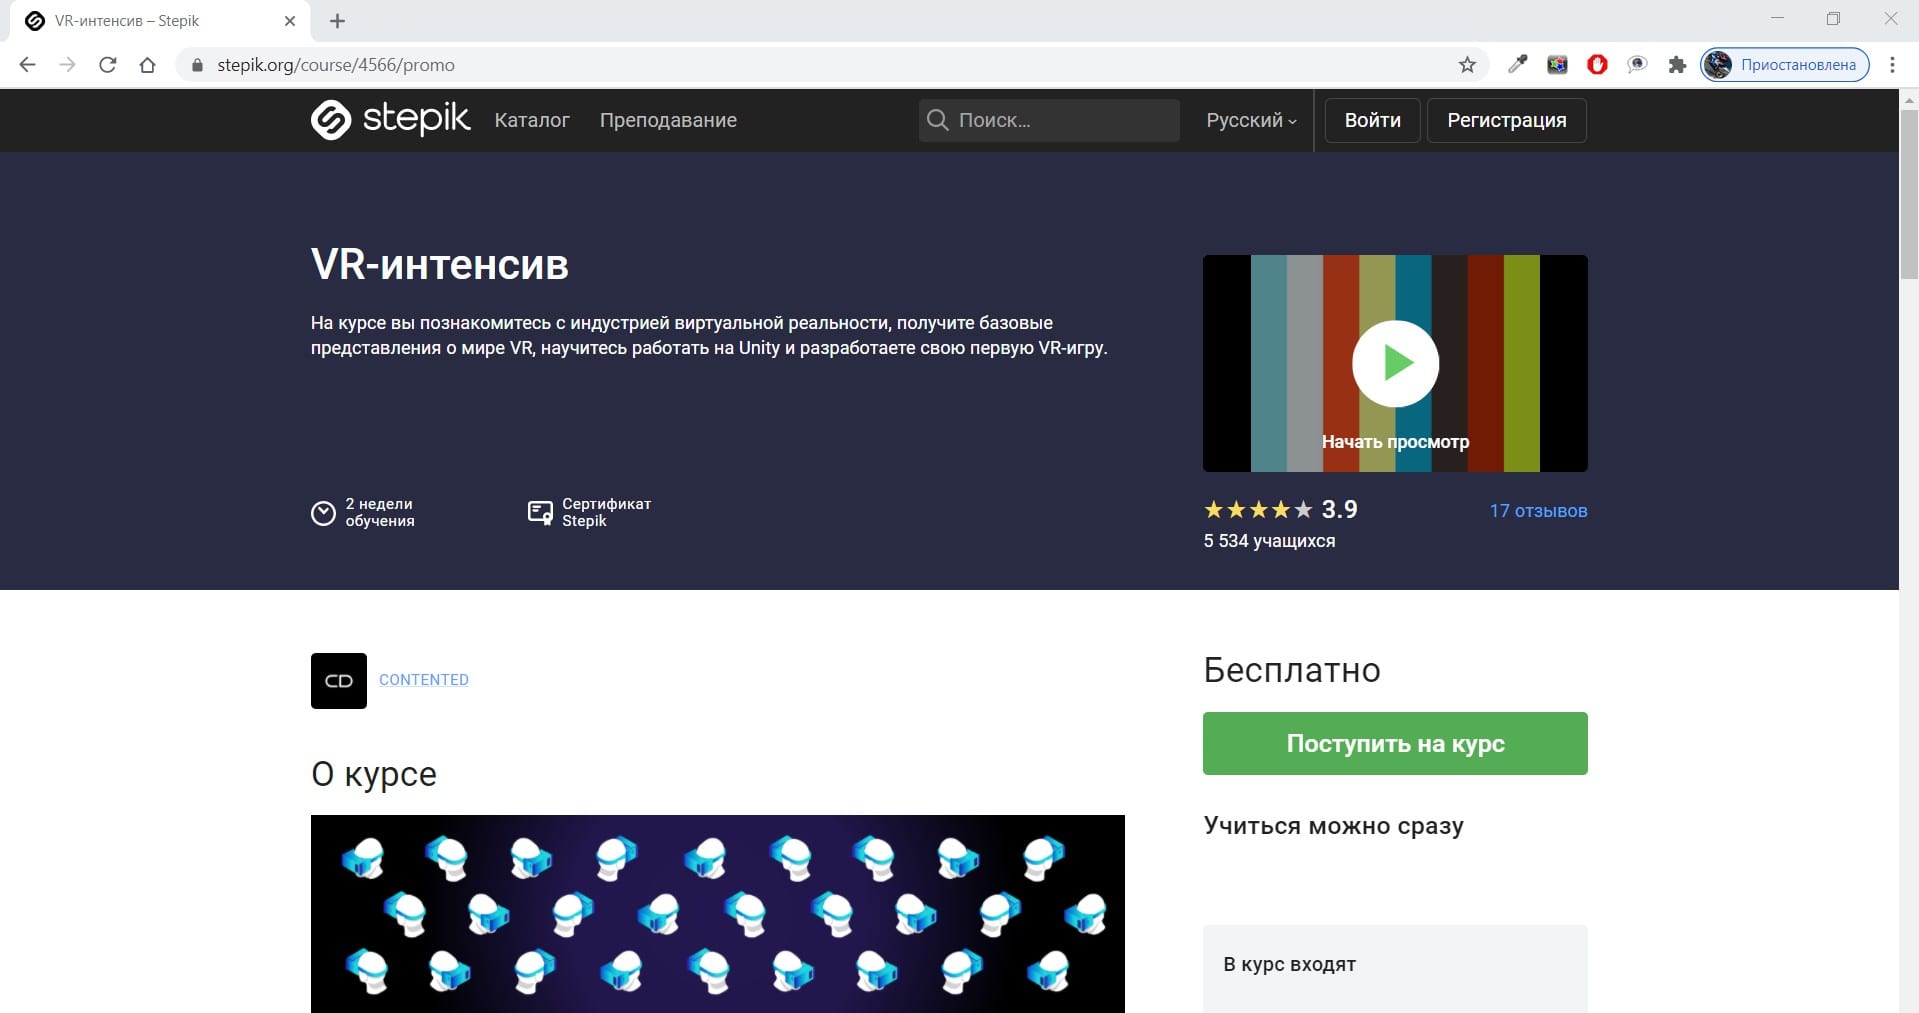Click the Начать просмотр caption
Screen dimensions: 1919x1013
tap(1395, 442)
